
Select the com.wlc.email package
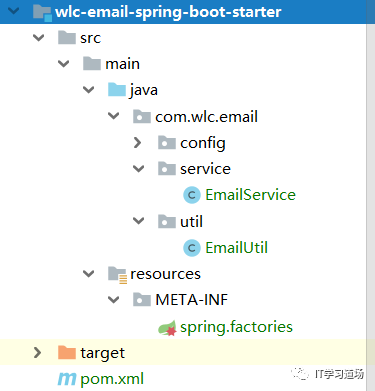coord(206,117)
